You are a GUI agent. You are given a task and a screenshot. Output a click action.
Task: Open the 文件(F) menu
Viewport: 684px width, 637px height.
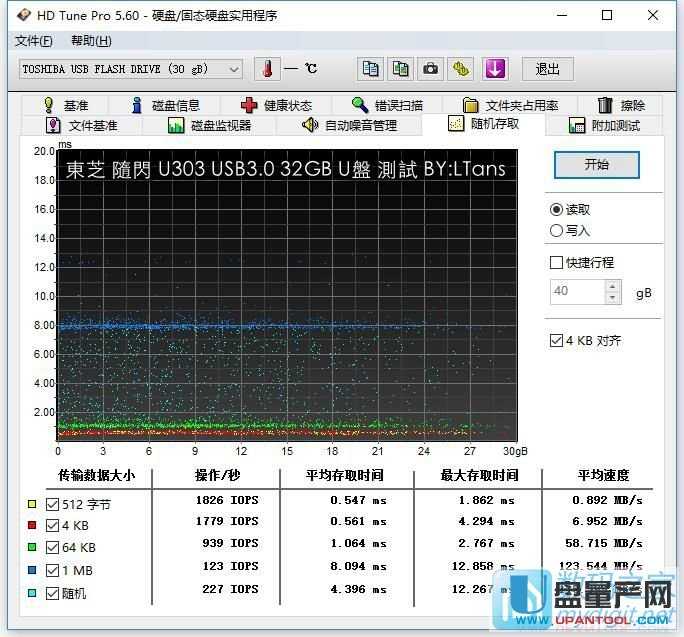34,41
